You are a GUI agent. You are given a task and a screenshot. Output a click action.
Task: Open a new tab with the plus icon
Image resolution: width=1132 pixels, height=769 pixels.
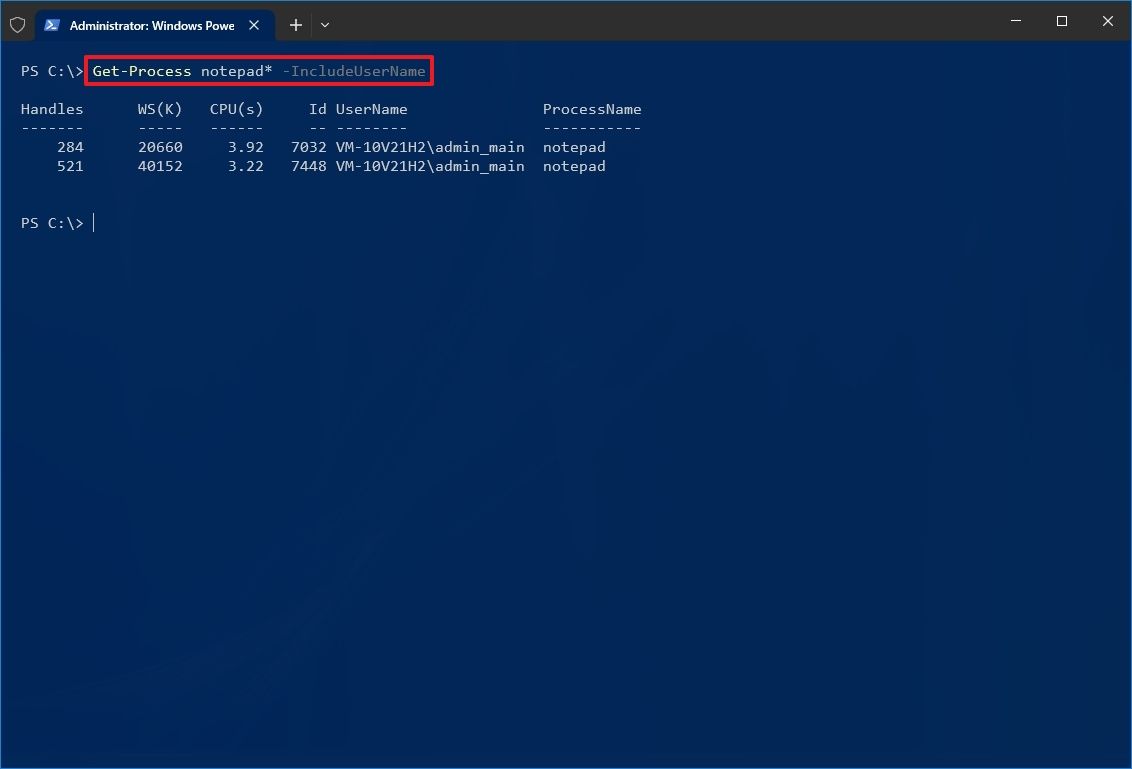[295, 25]
